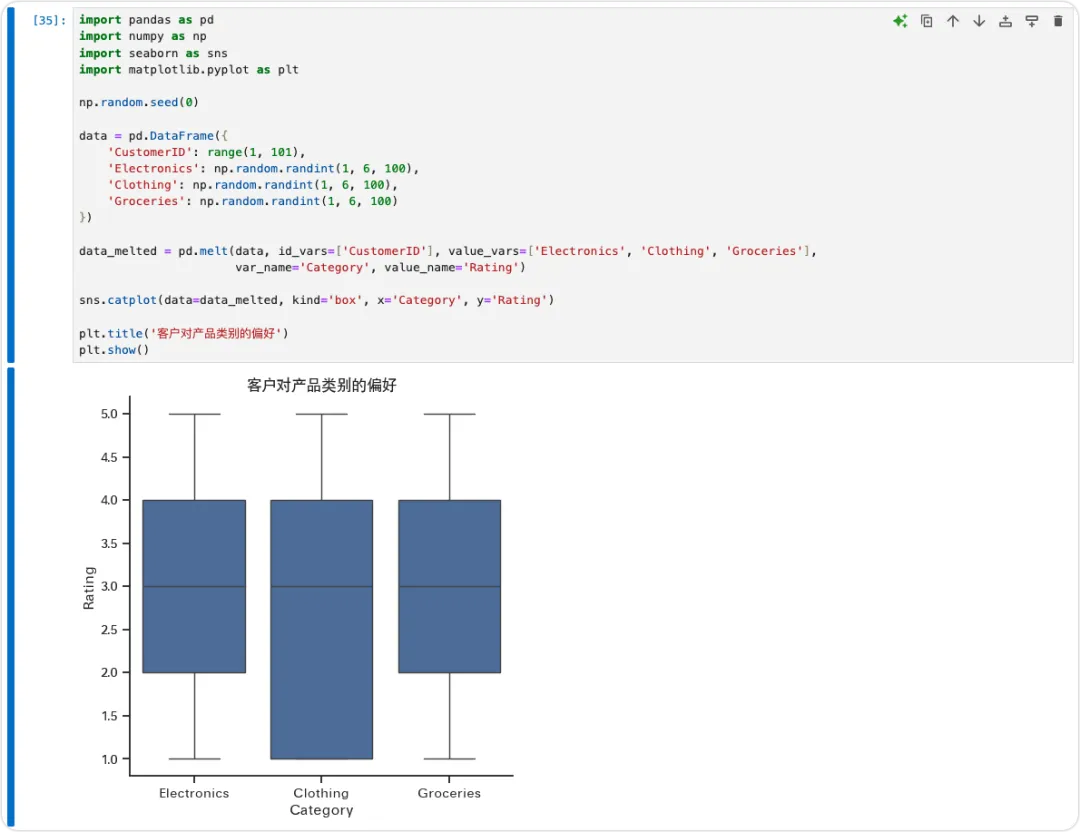Insert a cell below this one
Image resolution: width=1080 pixels, height=832 pixels.
[x=1032, y=21]
